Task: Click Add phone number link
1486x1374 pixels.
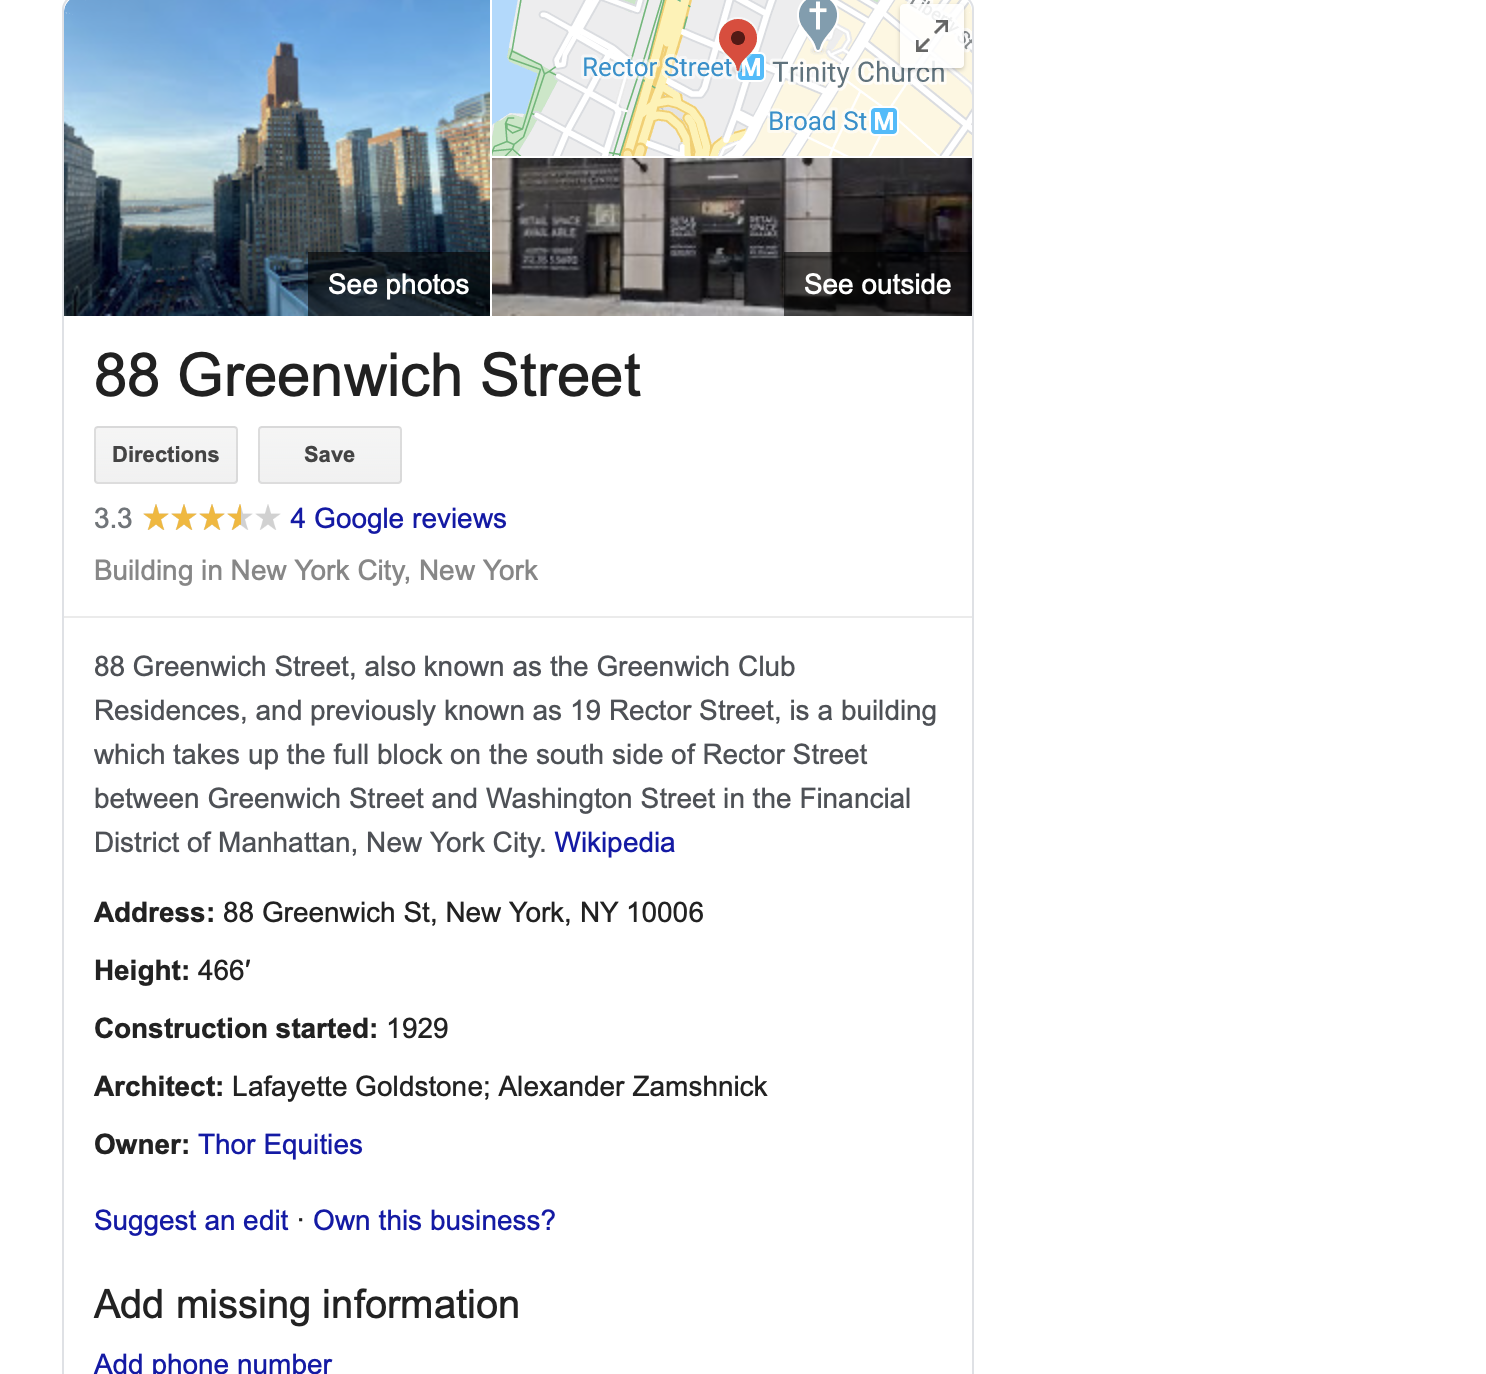Action: point(213,1362)
